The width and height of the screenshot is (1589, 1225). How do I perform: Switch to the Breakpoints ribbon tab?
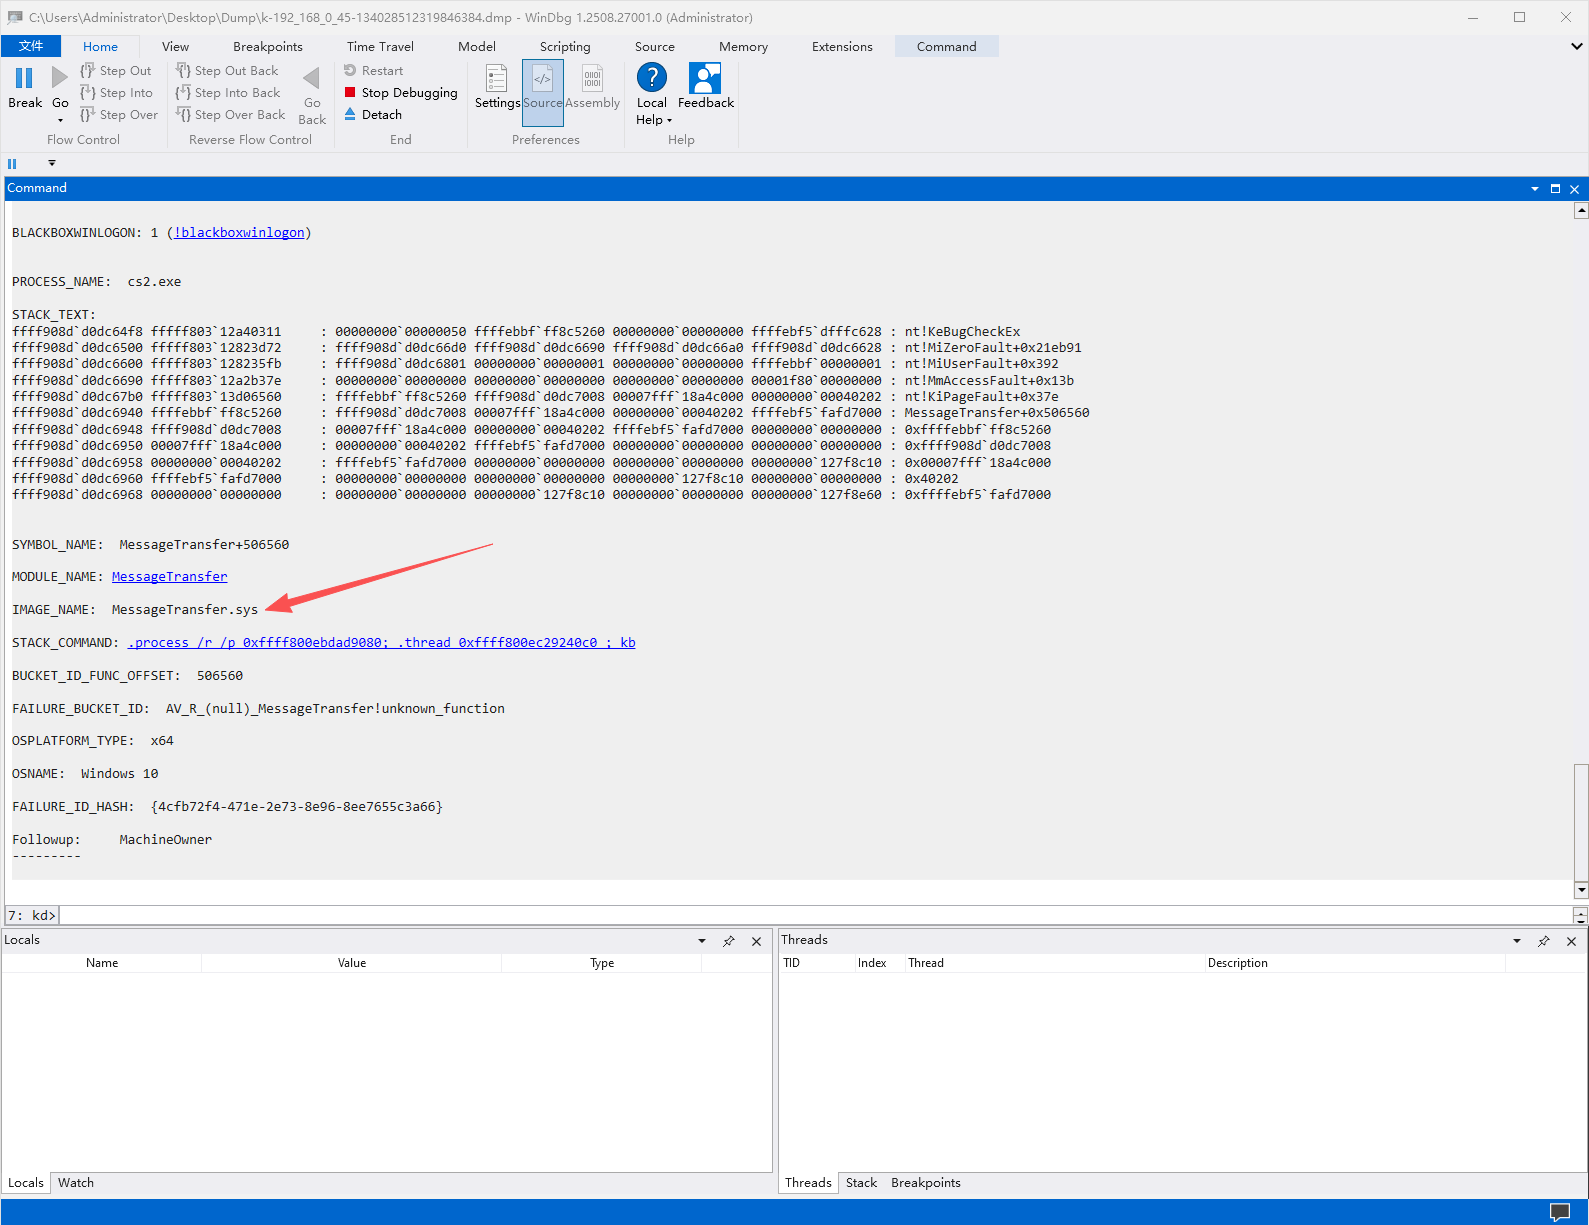click(267, 47)
